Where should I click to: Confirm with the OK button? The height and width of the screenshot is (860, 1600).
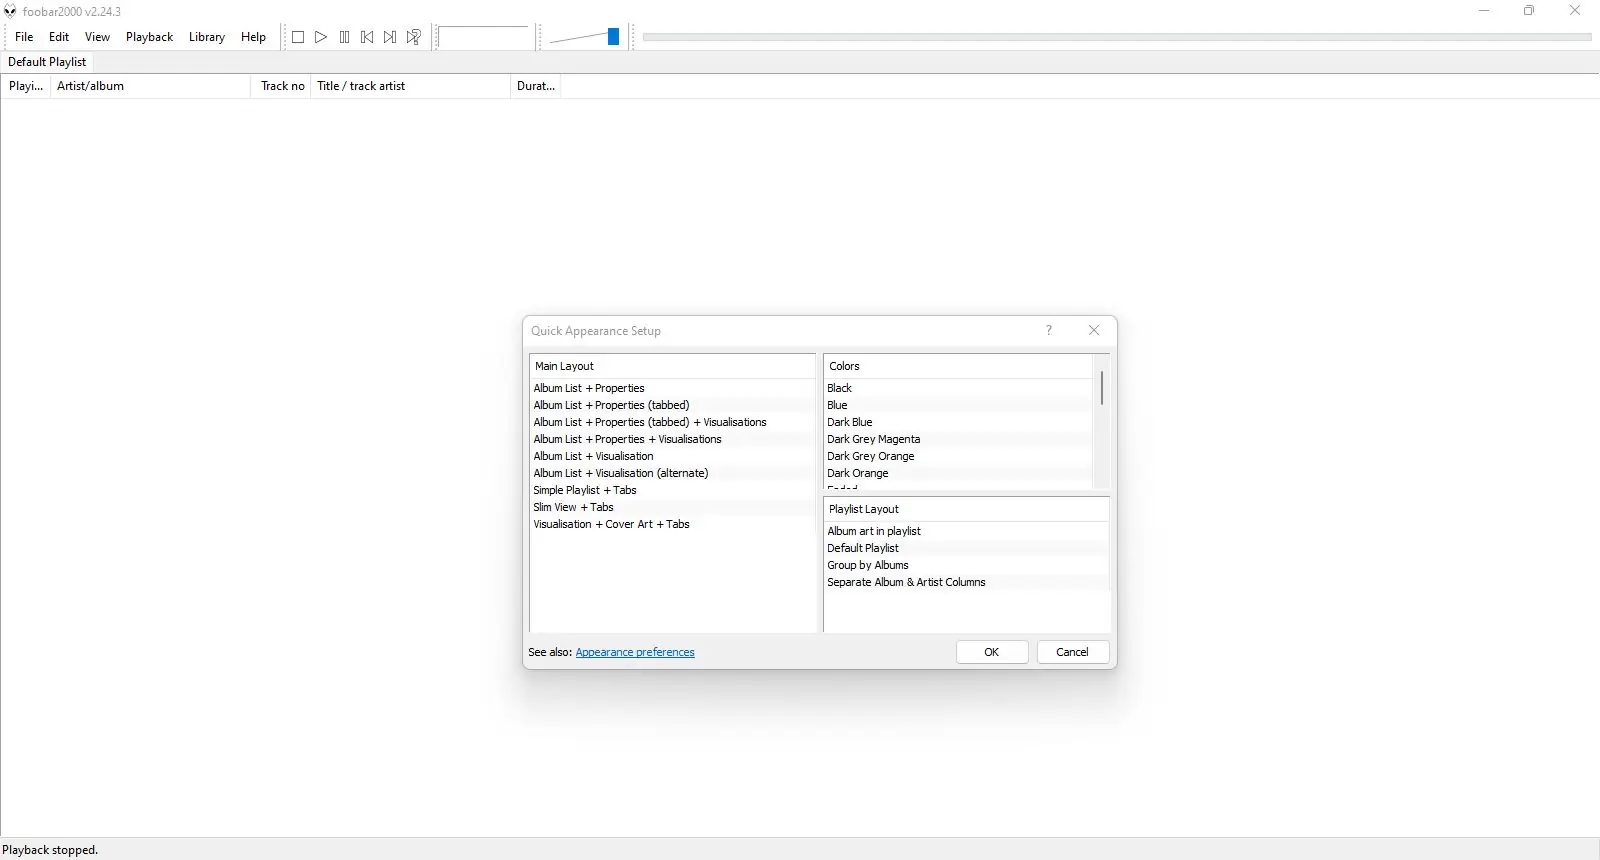(x=992, y=652)
